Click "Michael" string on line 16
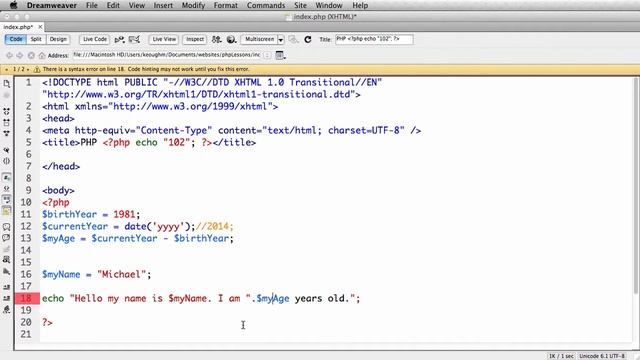Screen dimensions: 640x360 click(121, 274)
